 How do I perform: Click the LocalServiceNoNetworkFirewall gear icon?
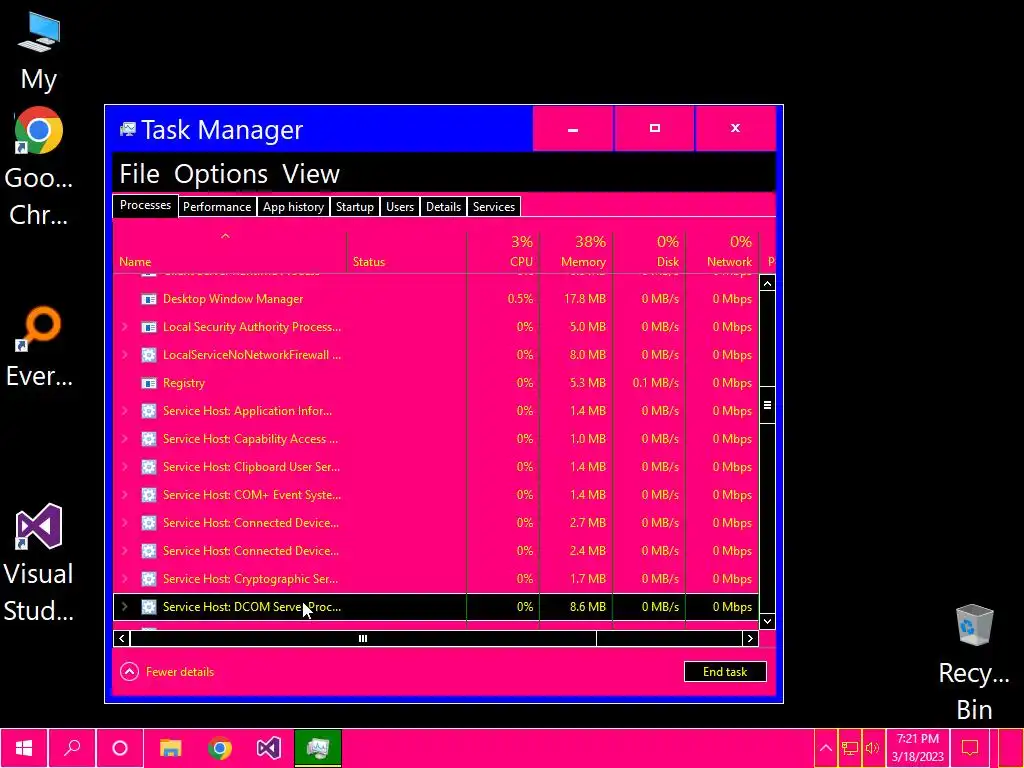[149, 355]
